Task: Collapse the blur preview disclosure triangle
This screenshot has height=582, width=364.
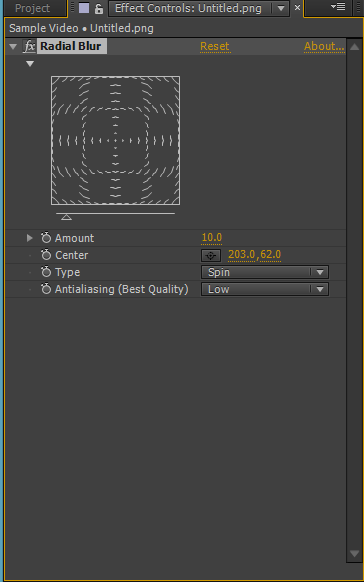Action: [x=30, y=64]
